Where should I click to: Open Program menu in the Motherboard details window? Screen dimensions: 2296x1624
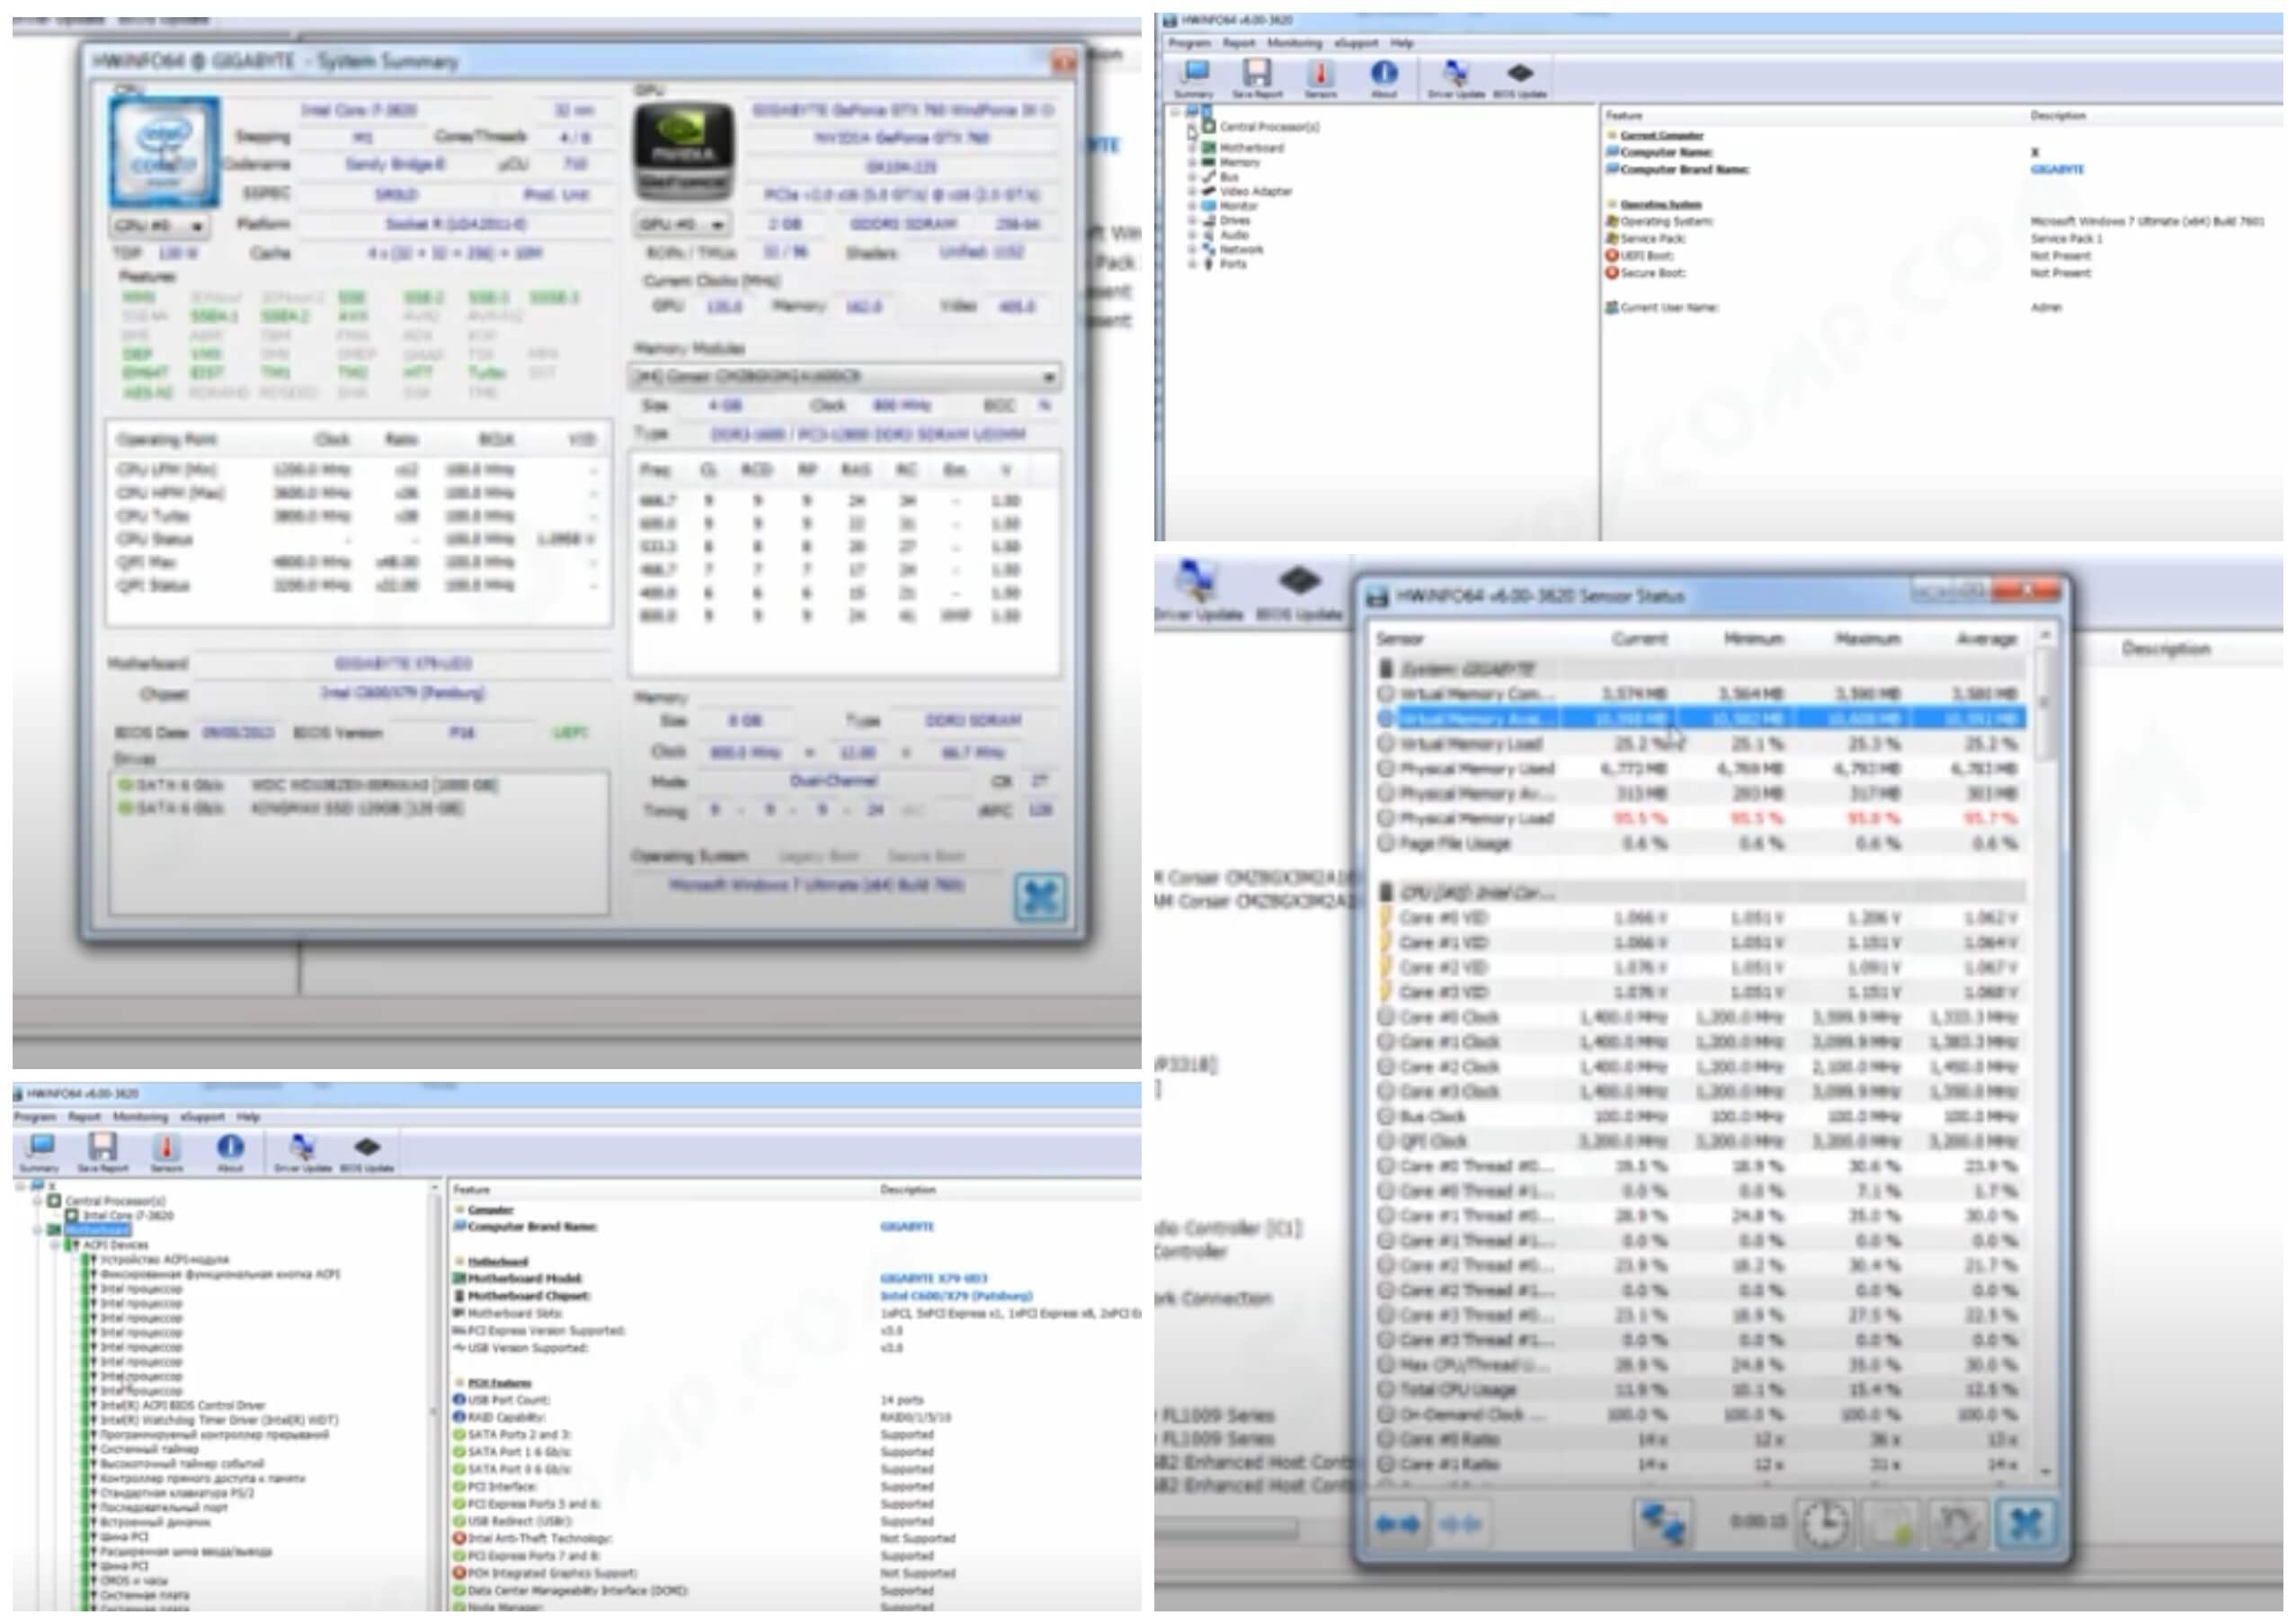click(x=35, y=1117)
